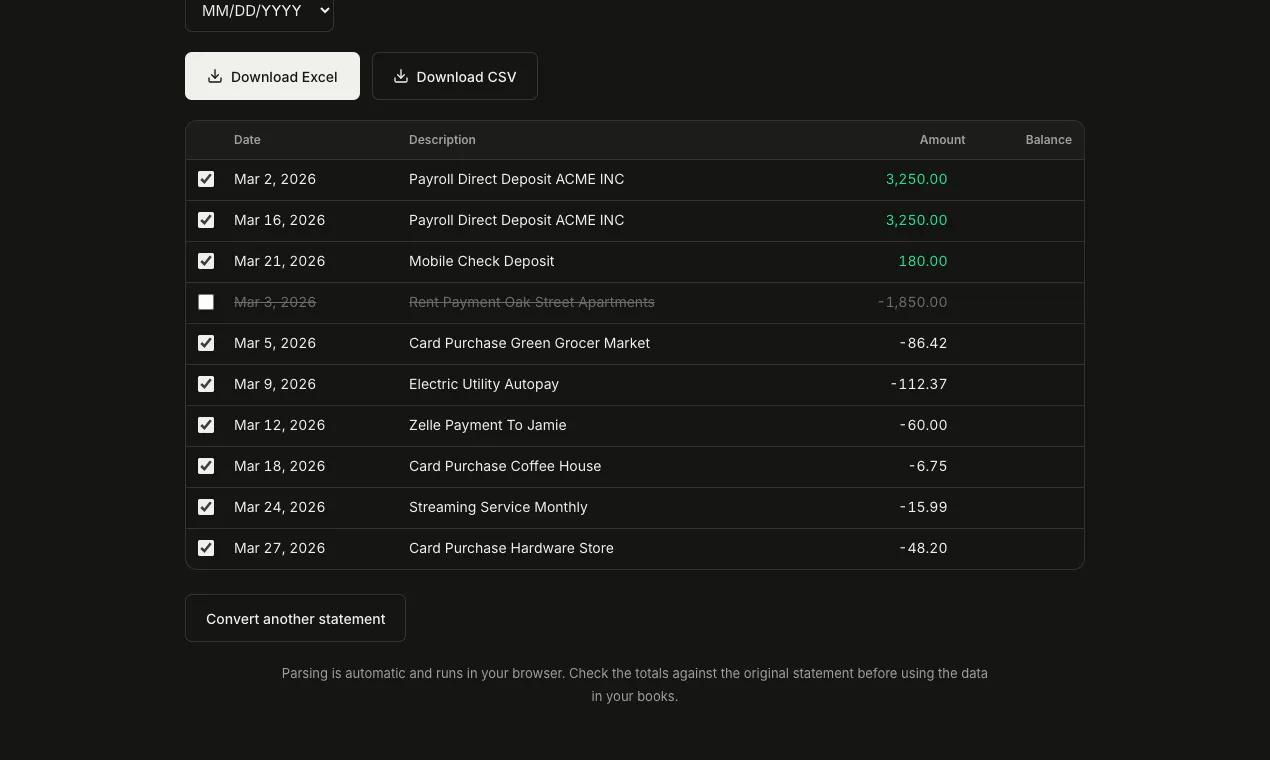Screen dimensions: 1270x760
Task: Click Card Purchase Hardware Store description
Action: tap(511, 548)
